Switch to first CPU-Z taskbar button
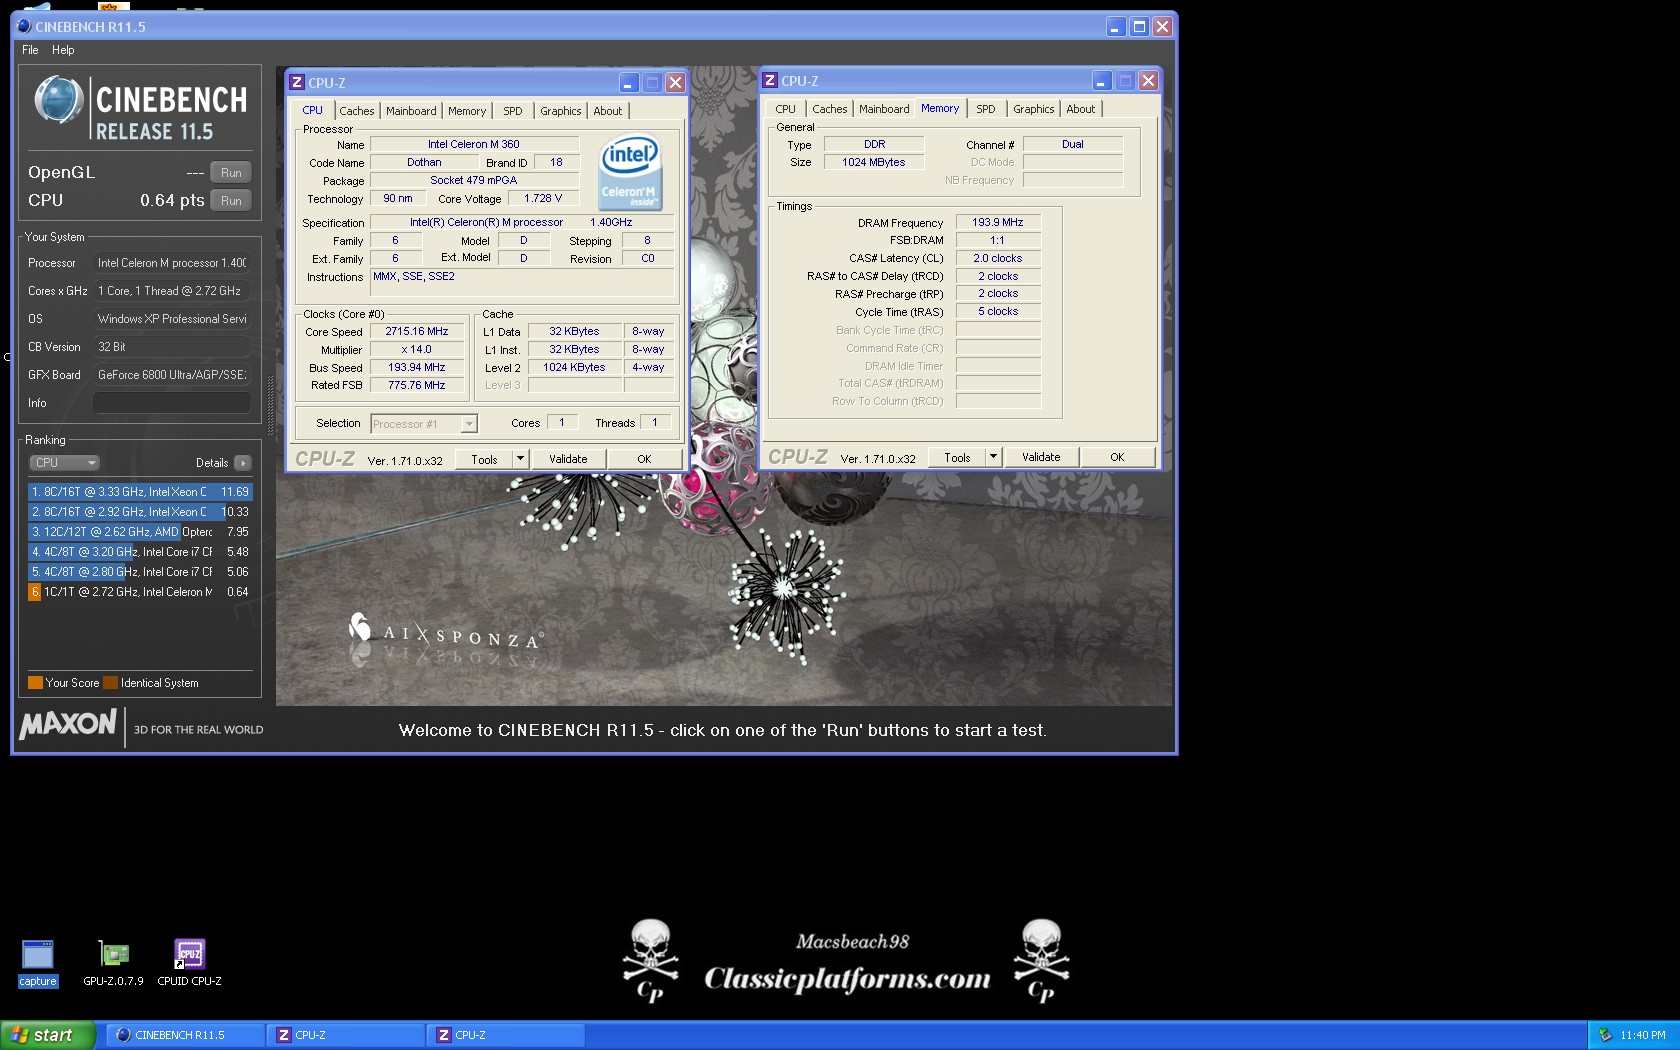Viewport: 1680px width, 1050px height. 345,1035
